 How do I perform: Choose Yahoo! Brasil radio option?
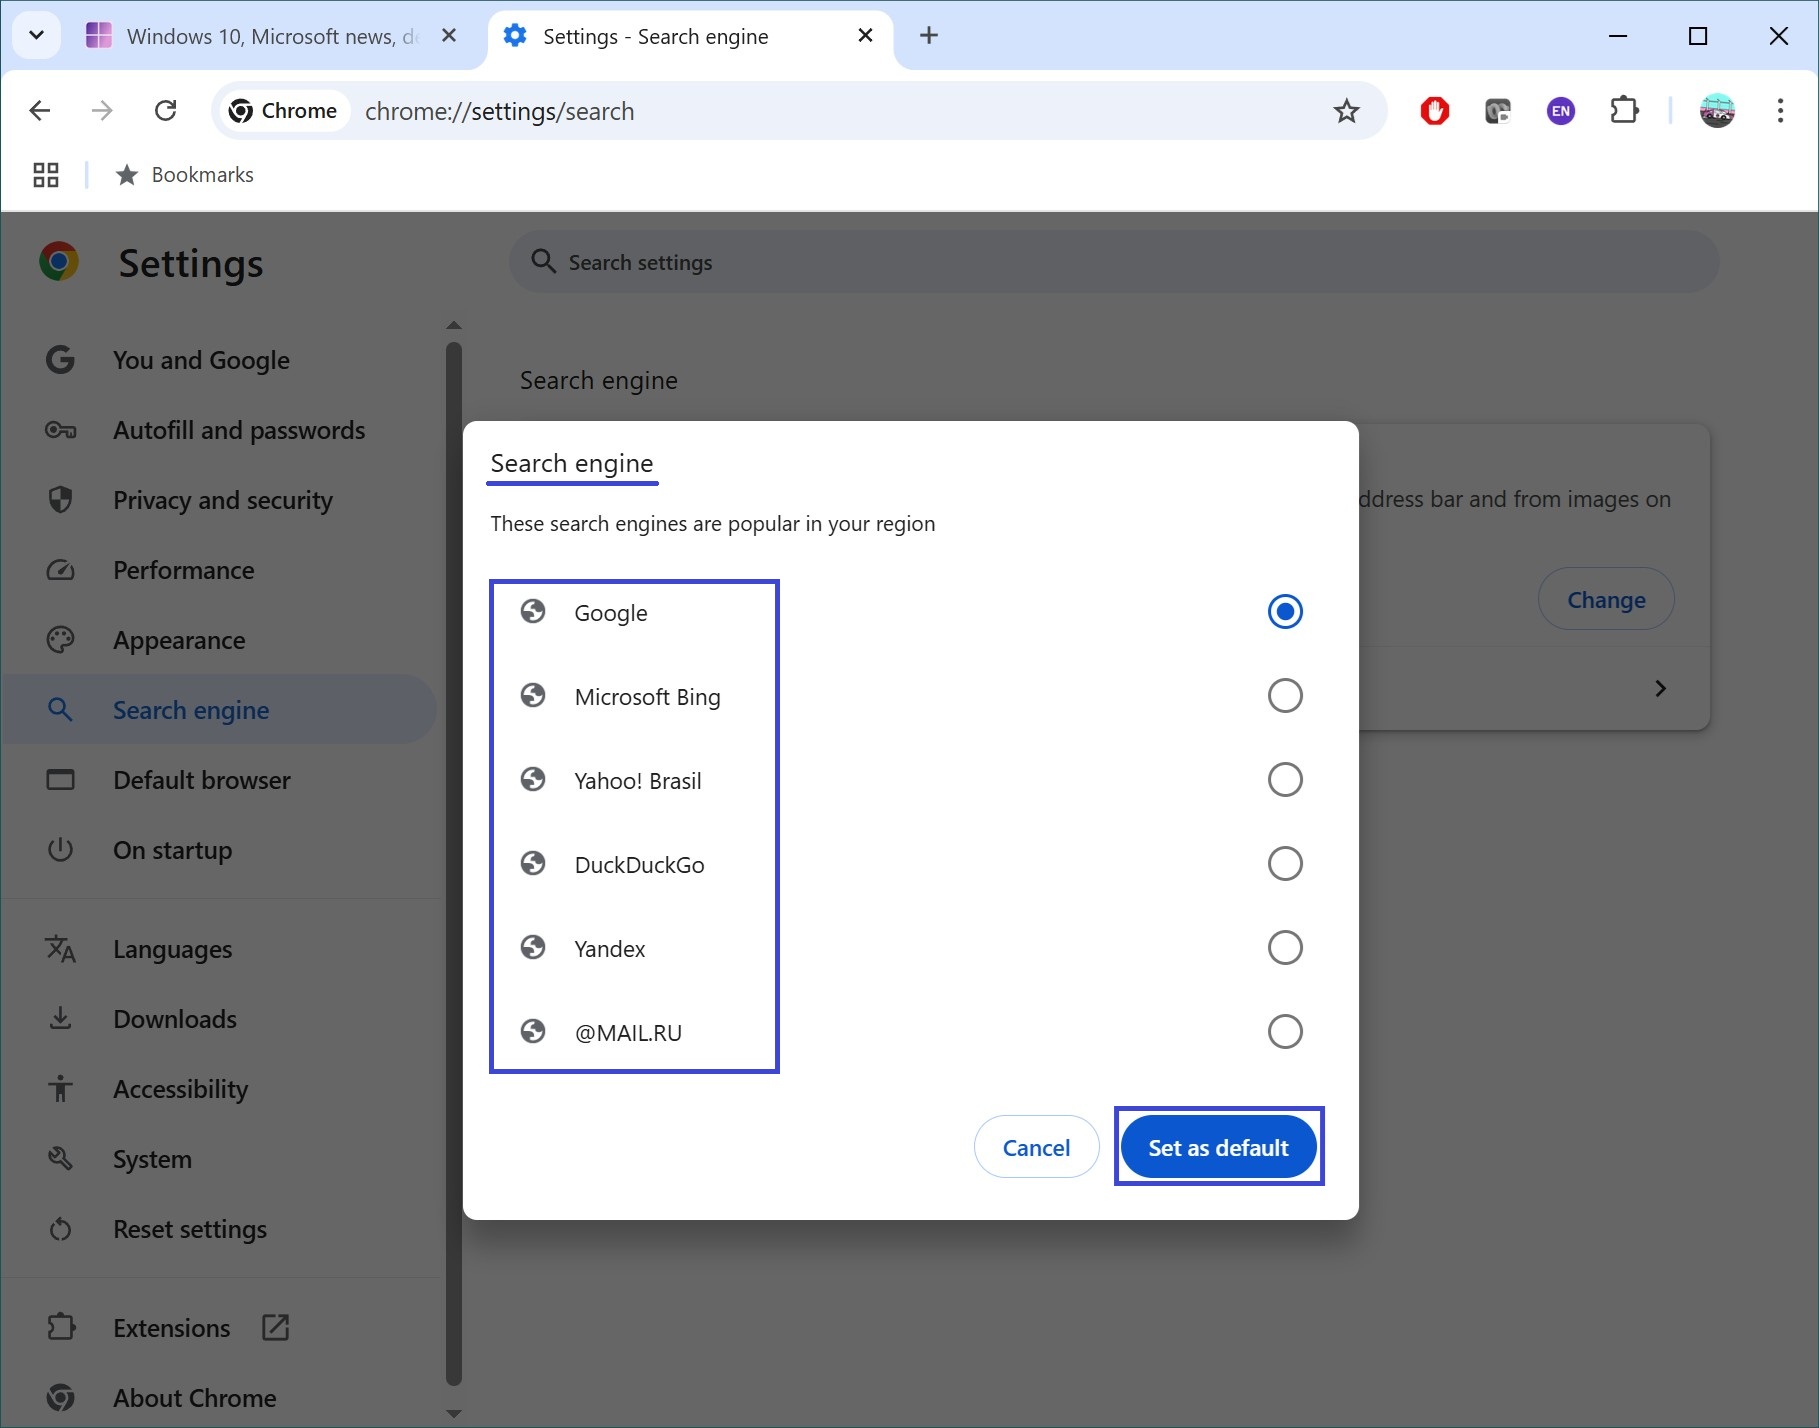(1285, 780)
